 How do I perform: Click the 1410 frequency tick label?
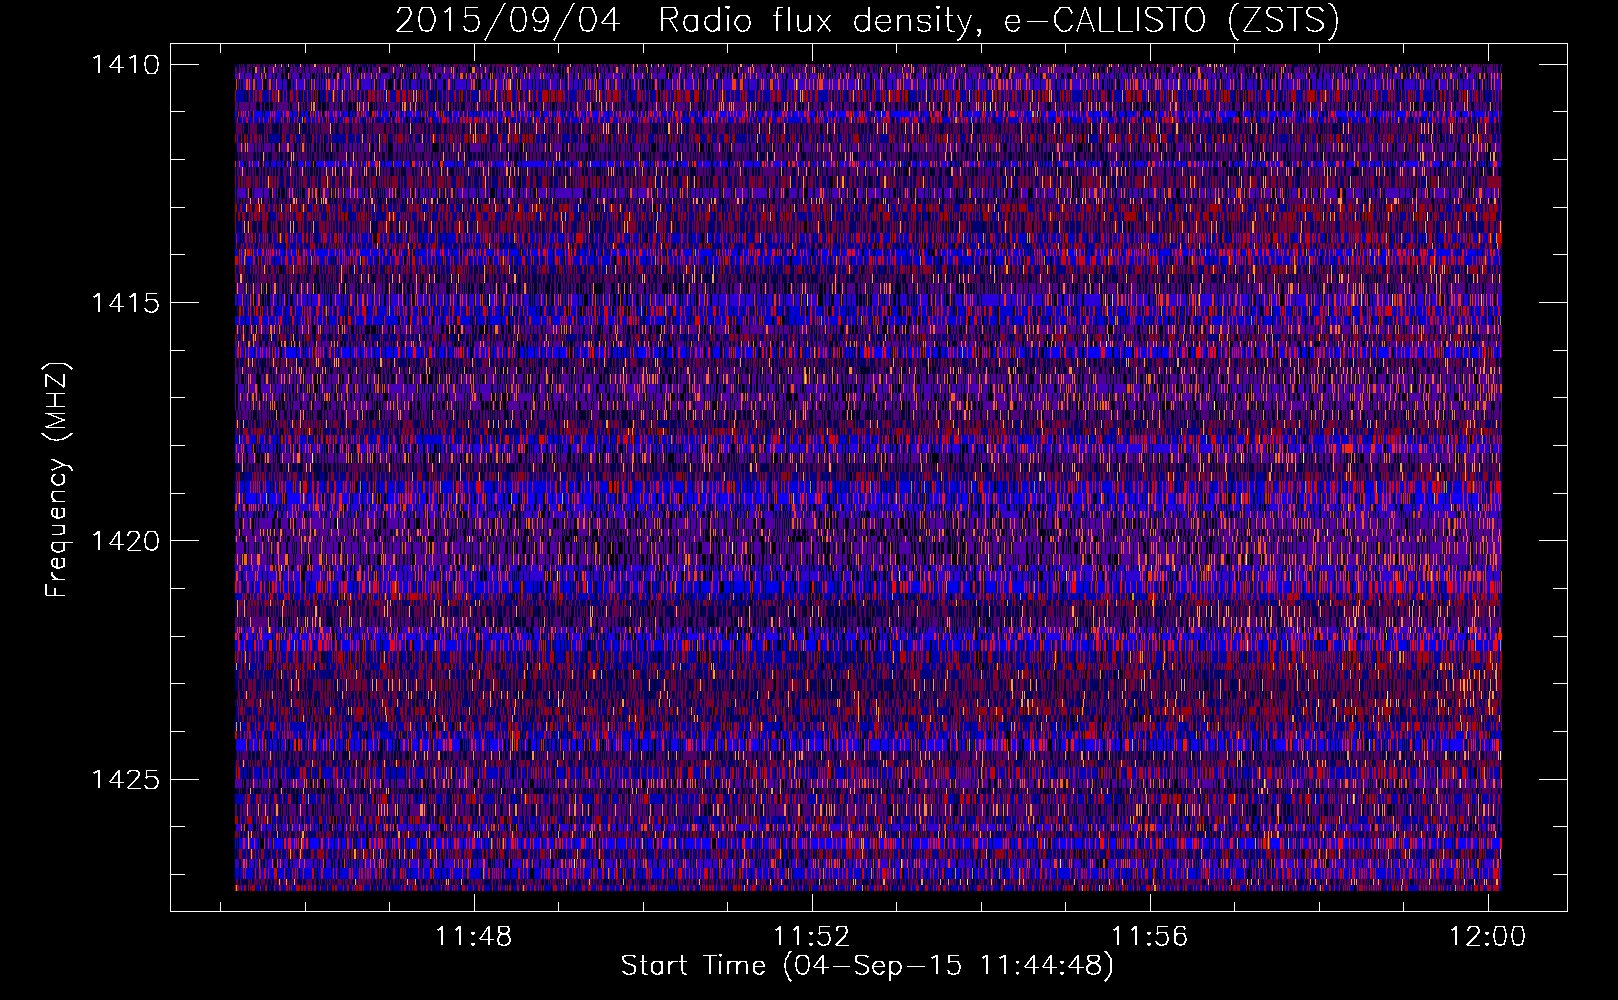(125, 65)
